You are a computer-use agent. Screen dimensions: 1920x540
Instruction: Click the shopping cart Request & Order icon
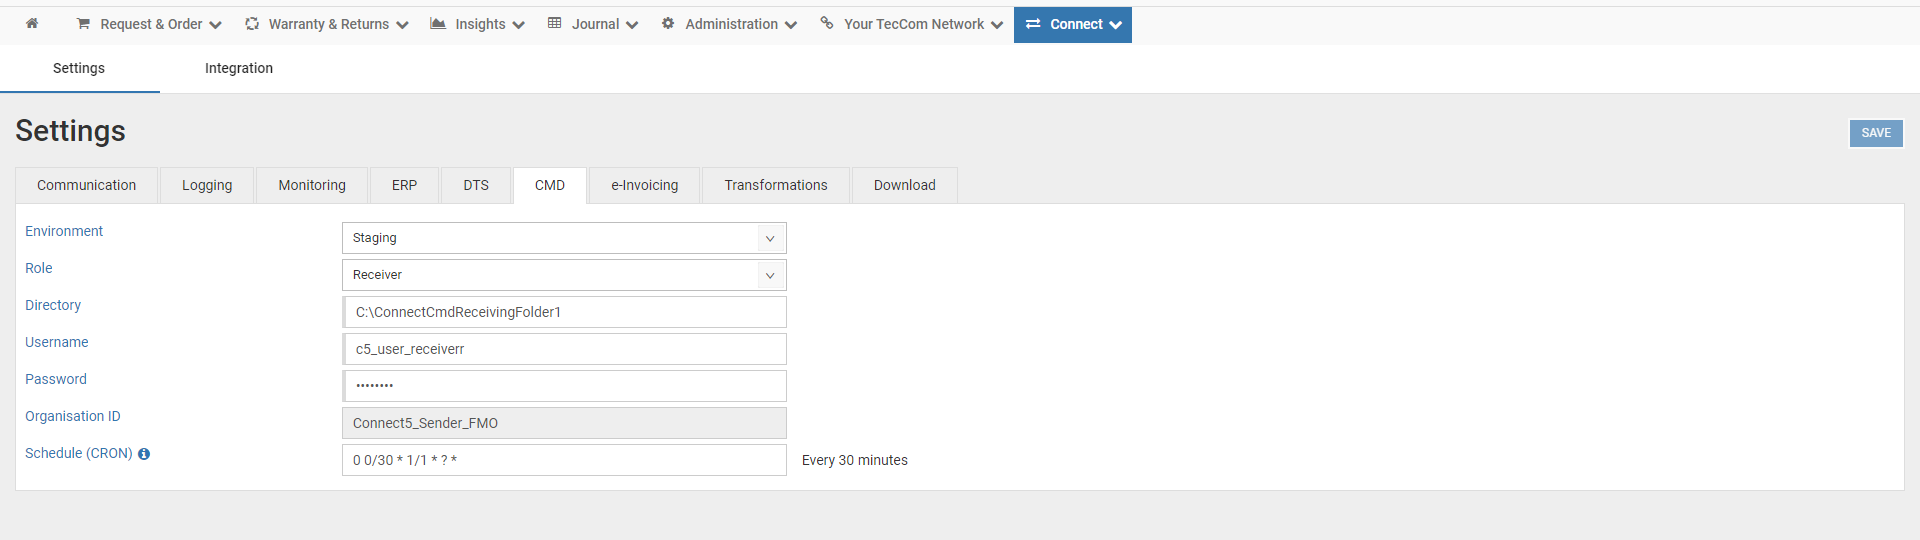click(x=84, y=24)
